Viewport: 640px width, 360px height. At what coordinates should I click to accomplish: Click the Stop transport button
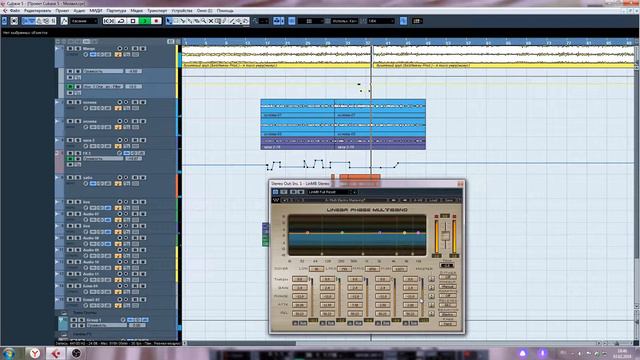(x=133, y=21)
